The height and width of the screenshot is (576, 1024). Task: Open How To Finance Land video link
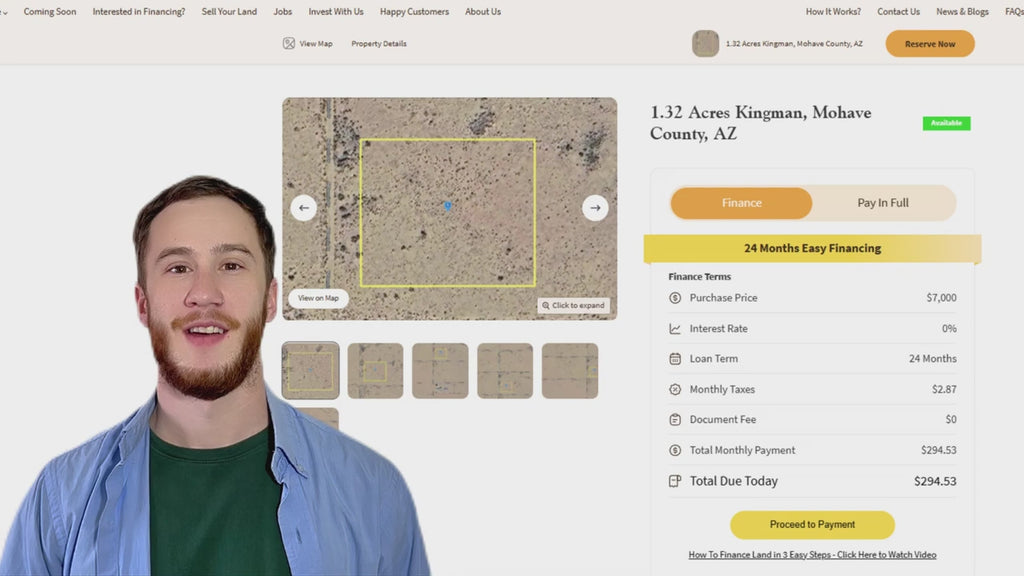point(812,555)
